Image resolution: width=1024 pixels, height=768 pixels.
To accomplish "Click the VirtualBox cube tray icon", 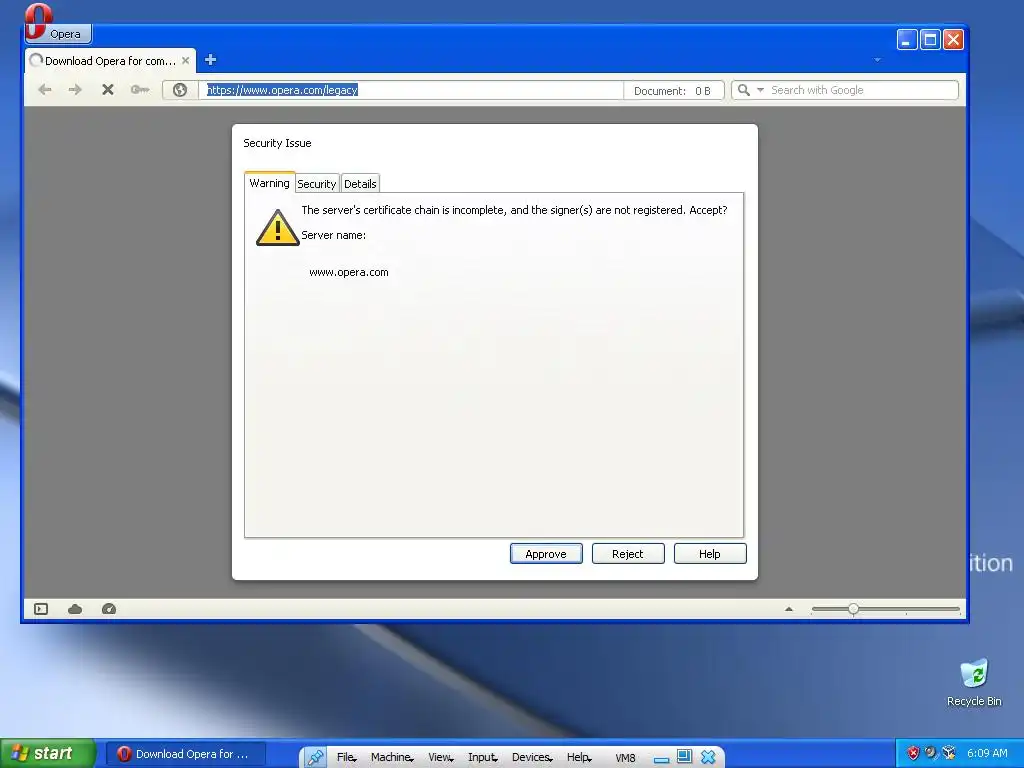I will click(949, 753).
